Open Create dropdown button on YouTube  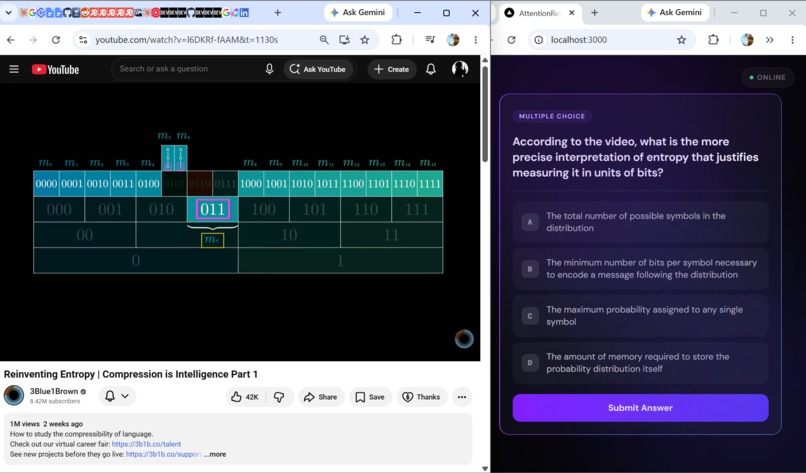[391, 69]
